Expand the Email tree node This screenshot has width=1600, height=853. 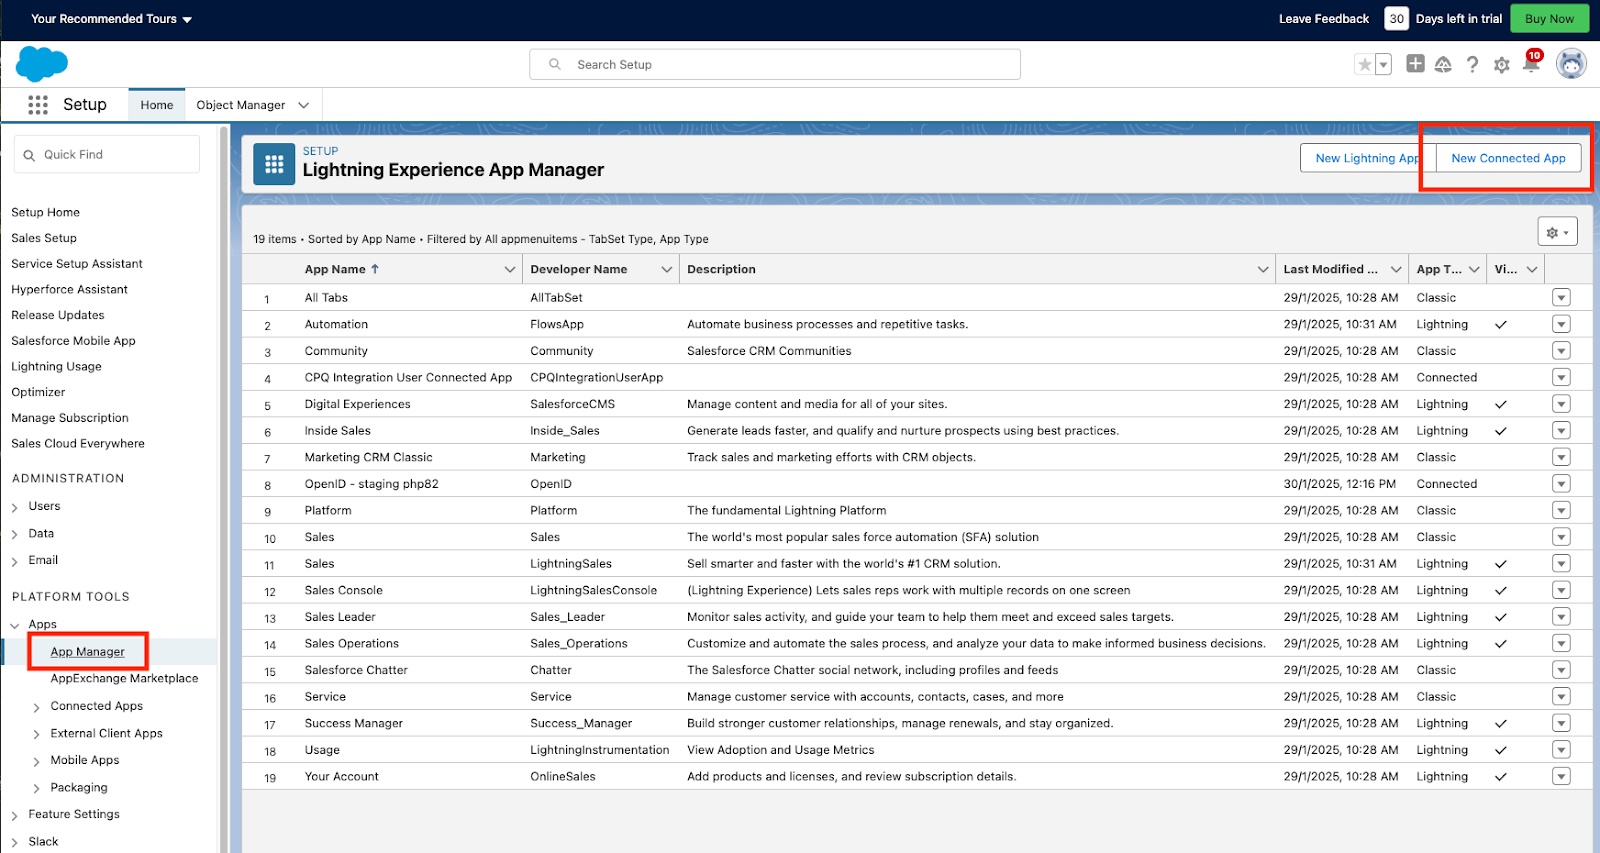point(14,561)
